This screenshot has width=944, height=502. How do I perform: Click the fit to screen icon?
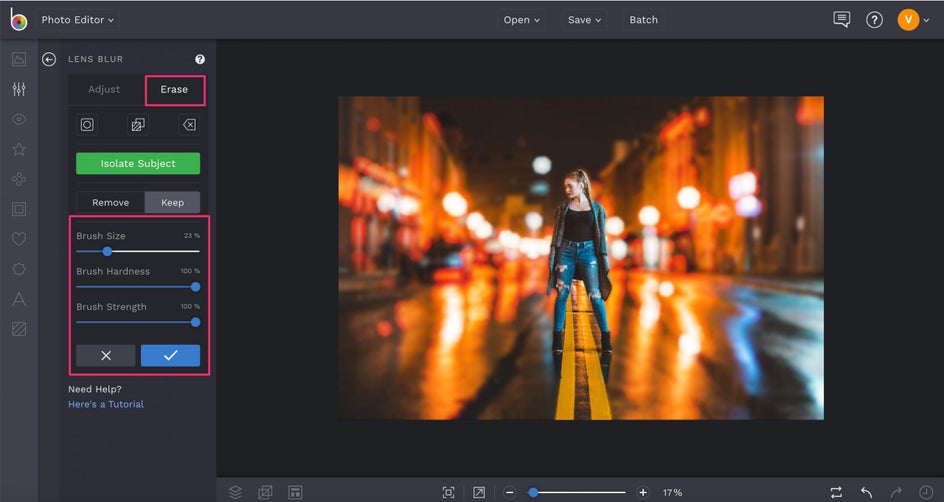tap(449, 492)
